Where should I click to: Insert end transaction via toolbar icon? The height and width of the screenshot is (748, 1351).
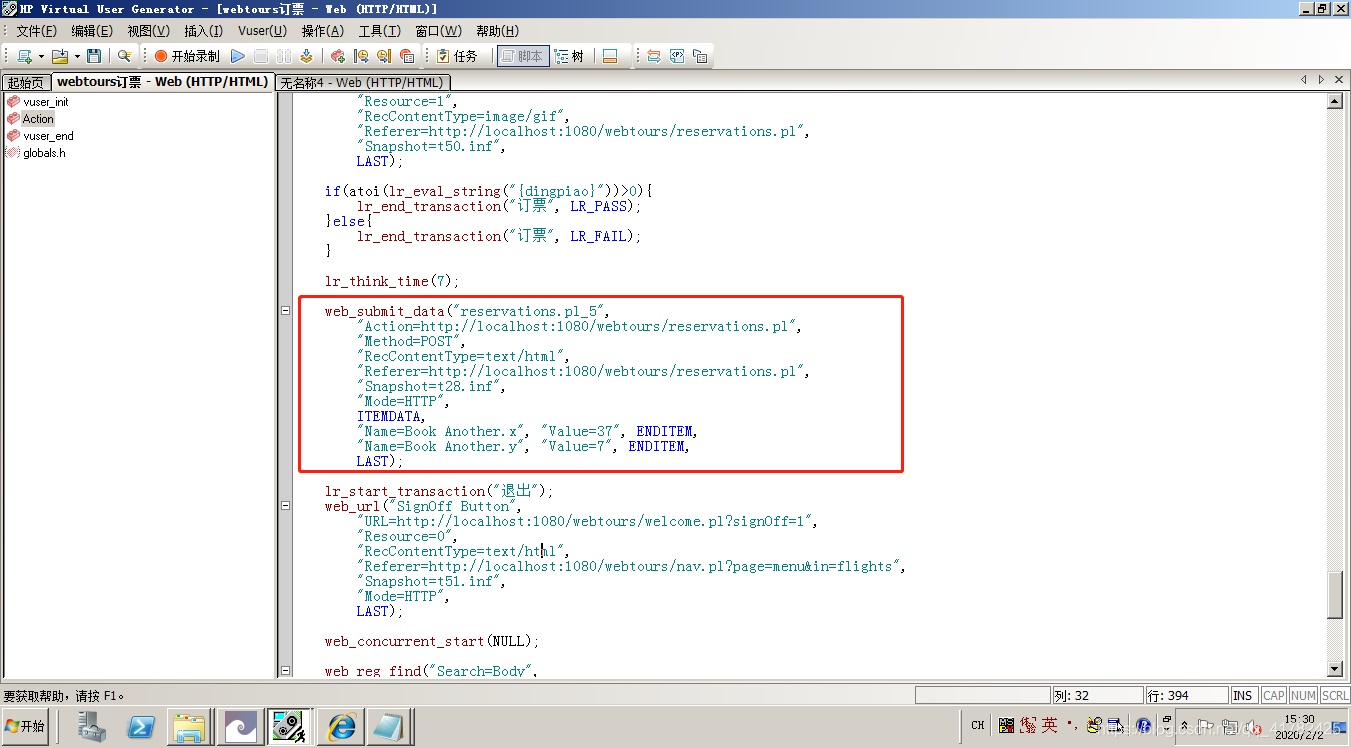384,56
